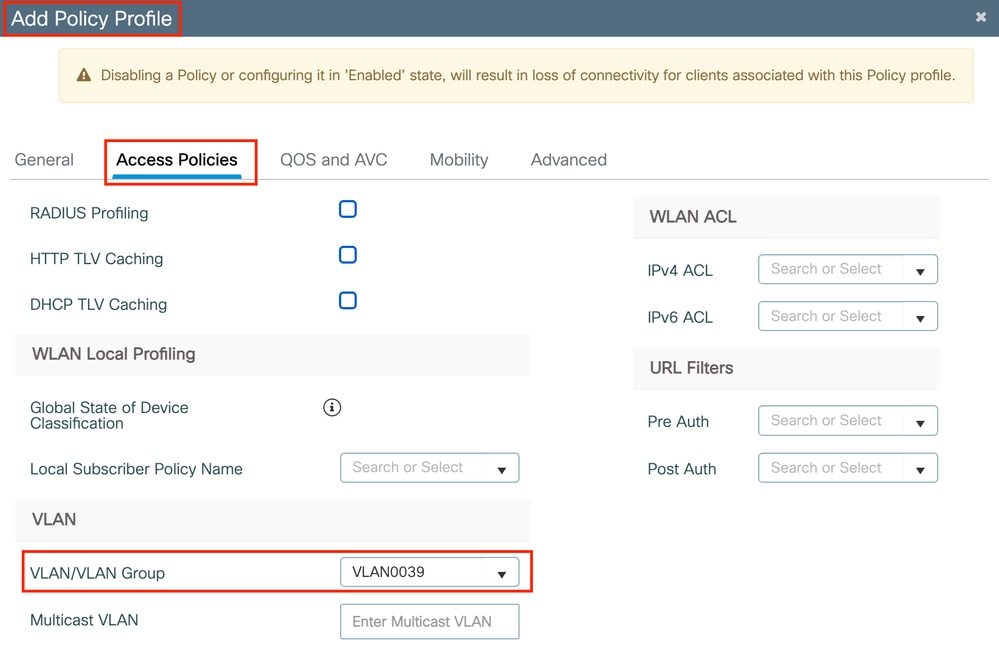
Task: Switch to the General tab
Action: pyautogui.click(x=44, y=160)
